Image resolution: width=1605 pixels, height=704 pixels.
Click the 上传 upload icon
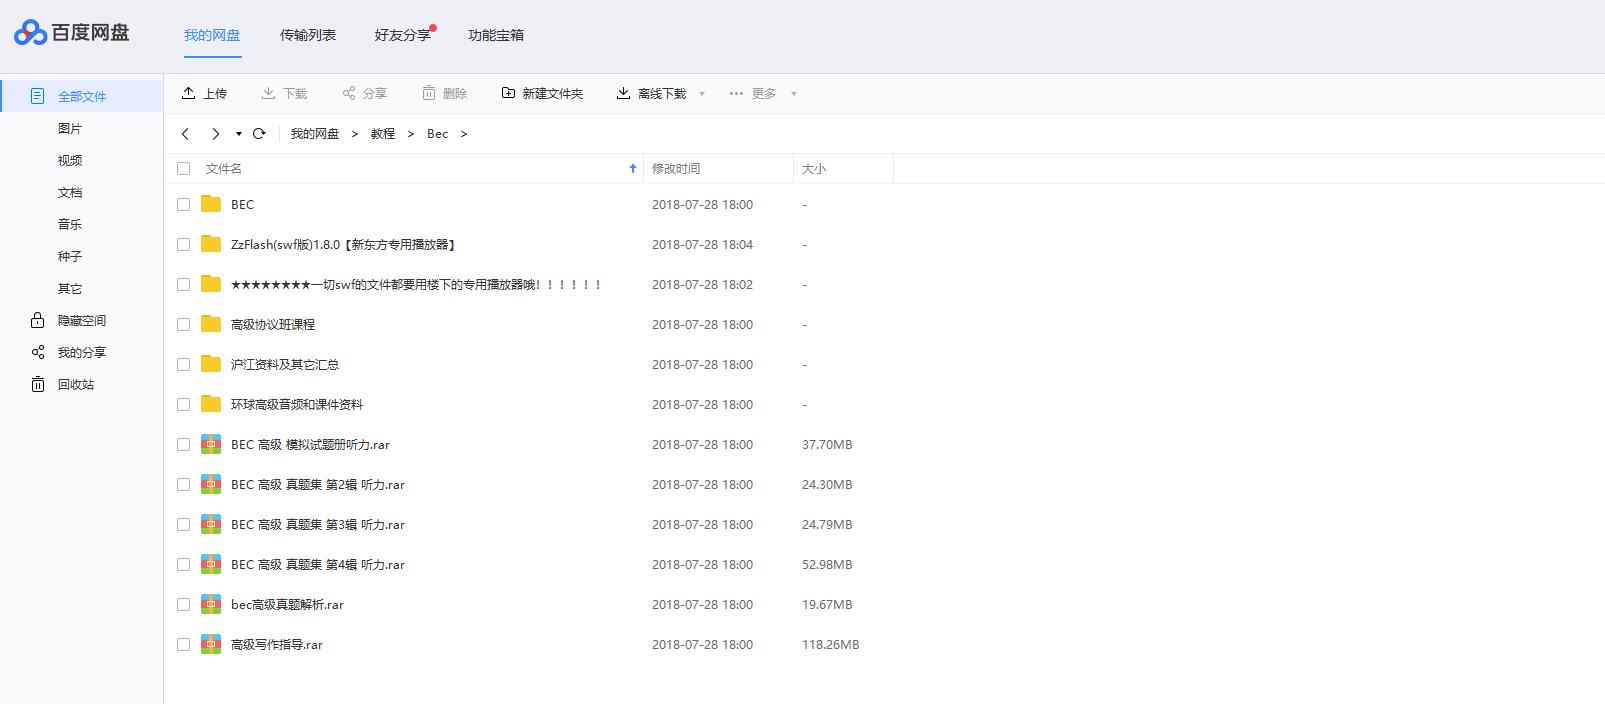pos(188,93)
